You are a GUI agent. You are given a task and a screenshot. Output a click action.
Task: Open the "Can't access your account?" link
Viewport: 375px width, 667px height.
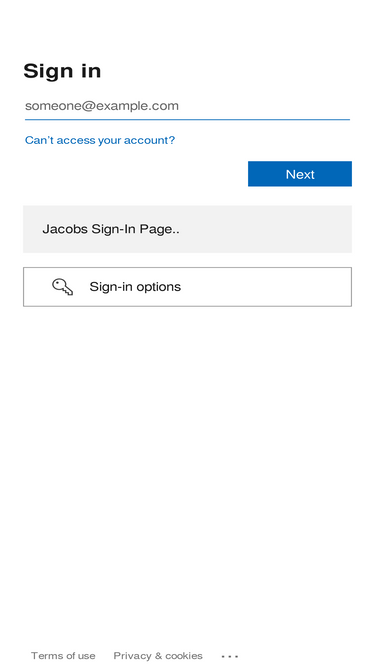tap(100, 140)
